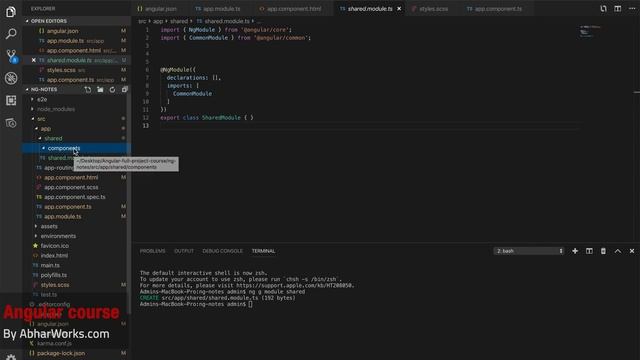640x360 pixels.
Task: Open the Explorer view in activity bar
Action: tap(11, 12)
